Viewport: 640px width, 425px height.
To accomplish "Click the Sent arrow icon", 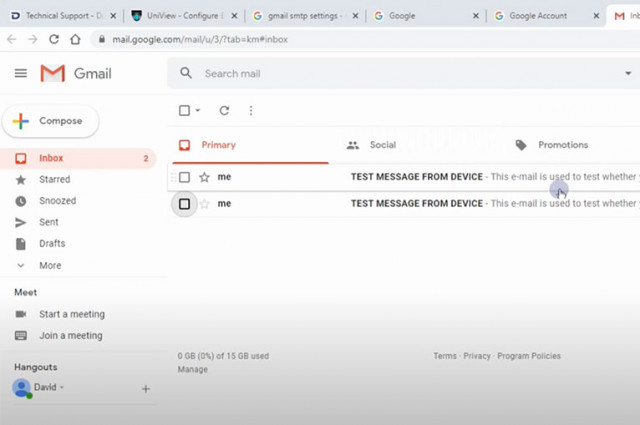I will [x=20, y=222].
